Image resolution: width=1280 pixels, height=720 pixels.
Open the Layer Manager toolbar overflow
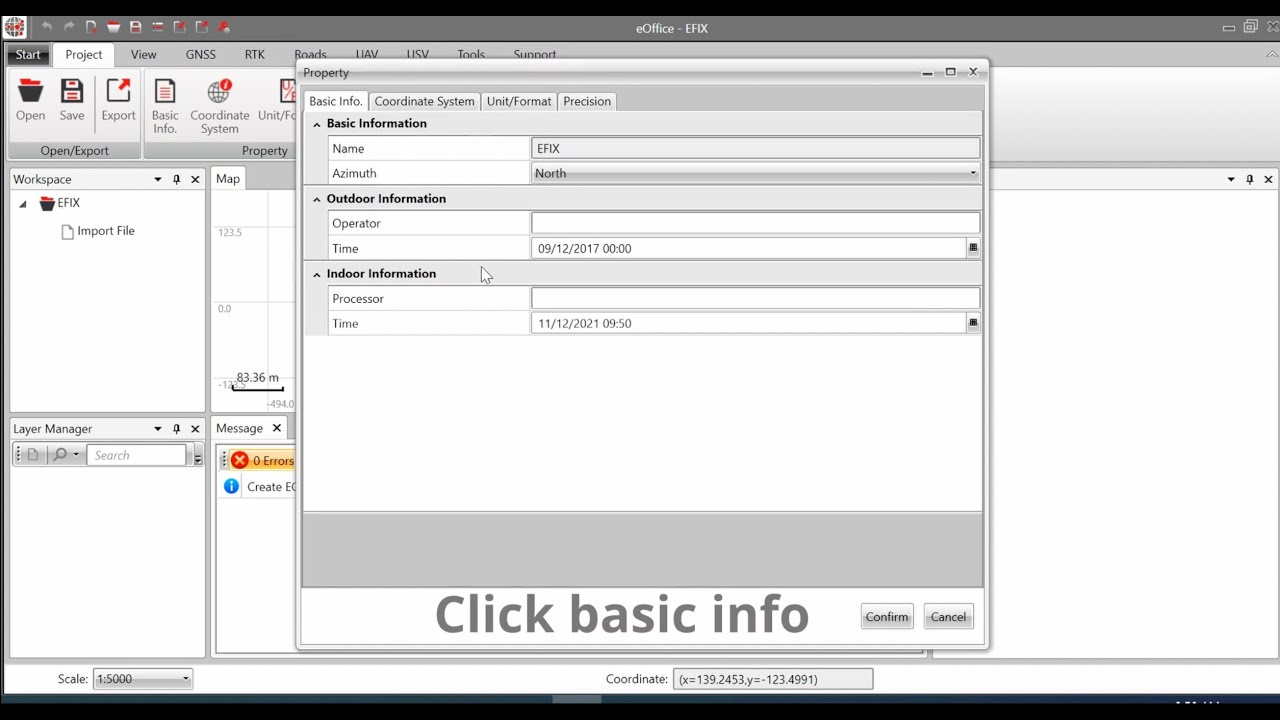click(198, 456)
